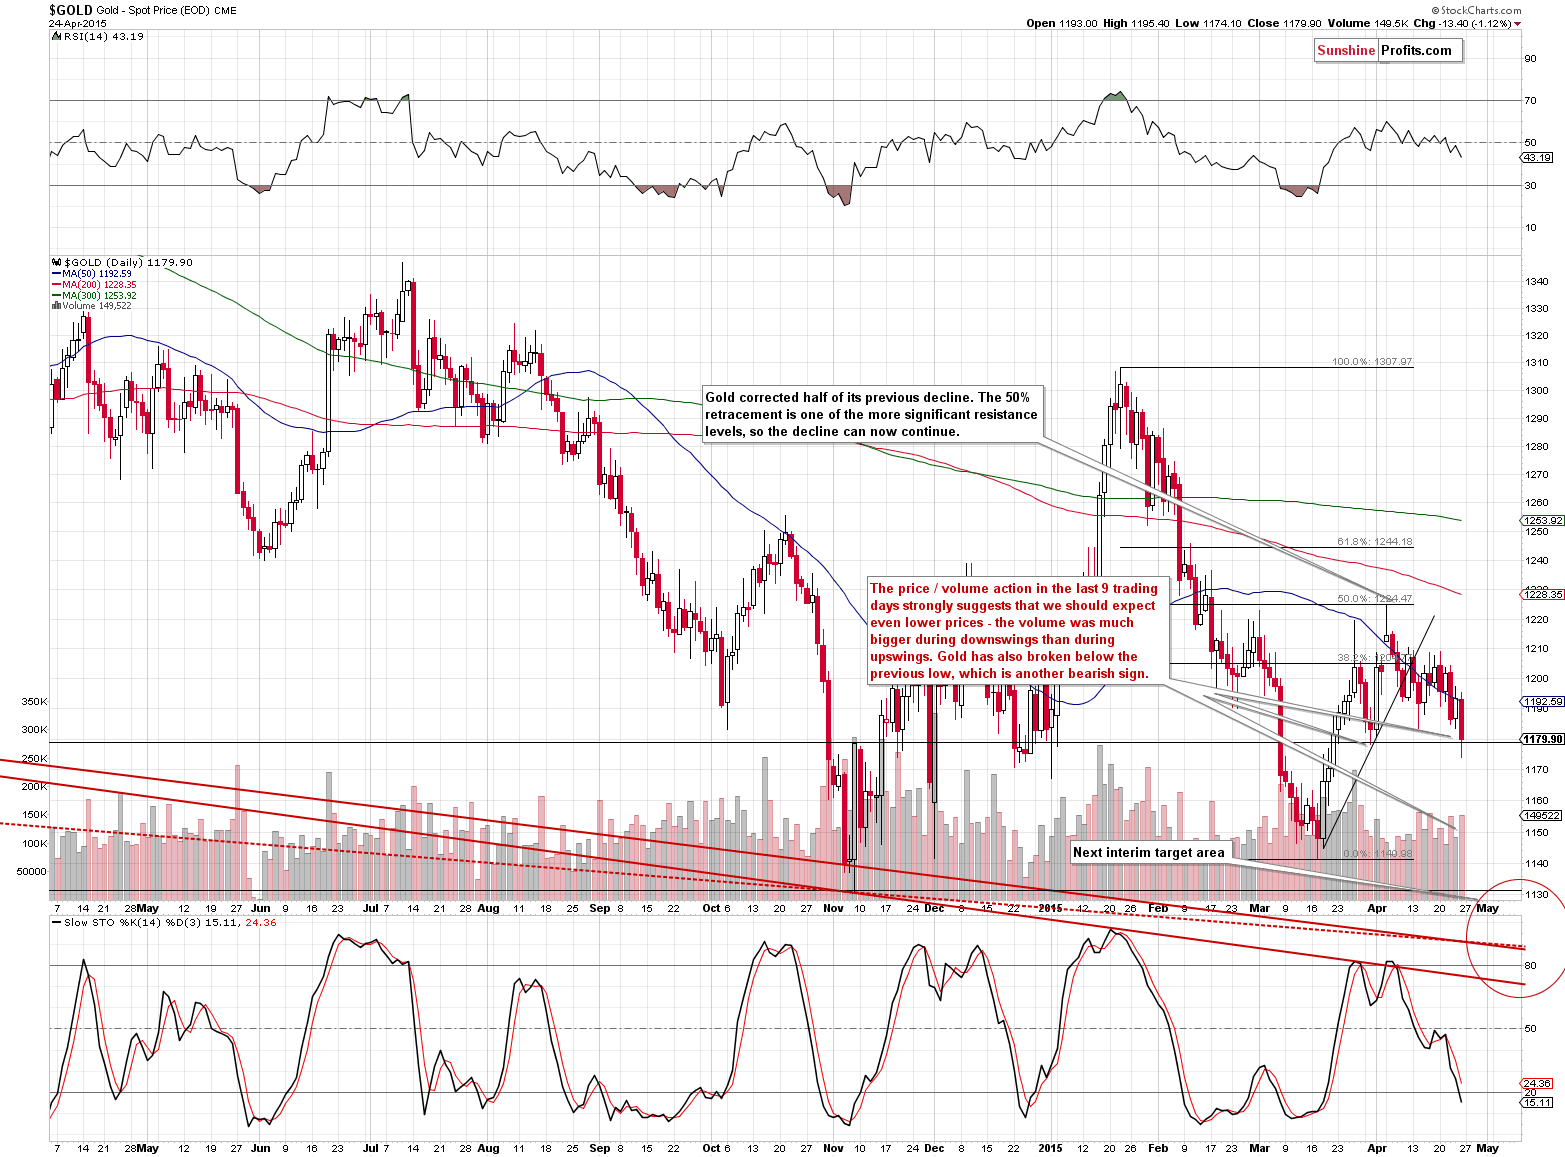Click the 350K volume axis label
1565x1157 pixels.
(x=34, y=702)
